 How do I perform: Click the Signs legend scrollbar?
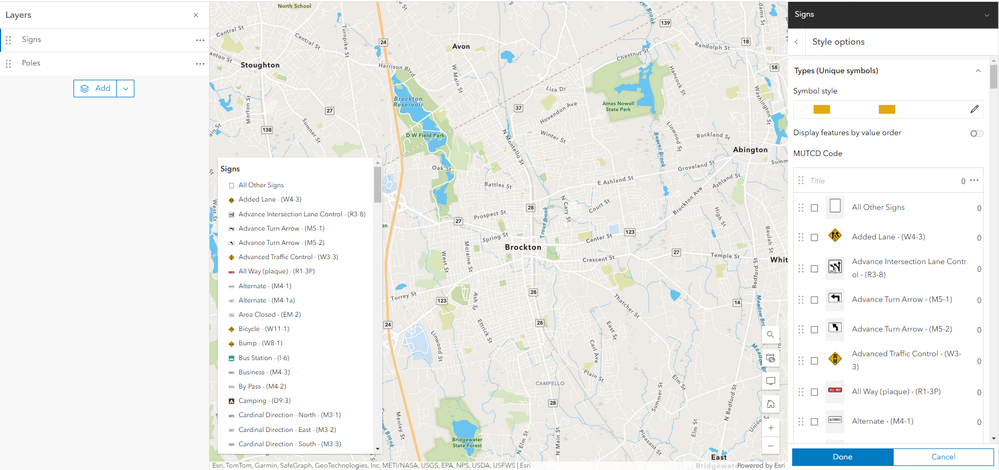tap(378, 185)
